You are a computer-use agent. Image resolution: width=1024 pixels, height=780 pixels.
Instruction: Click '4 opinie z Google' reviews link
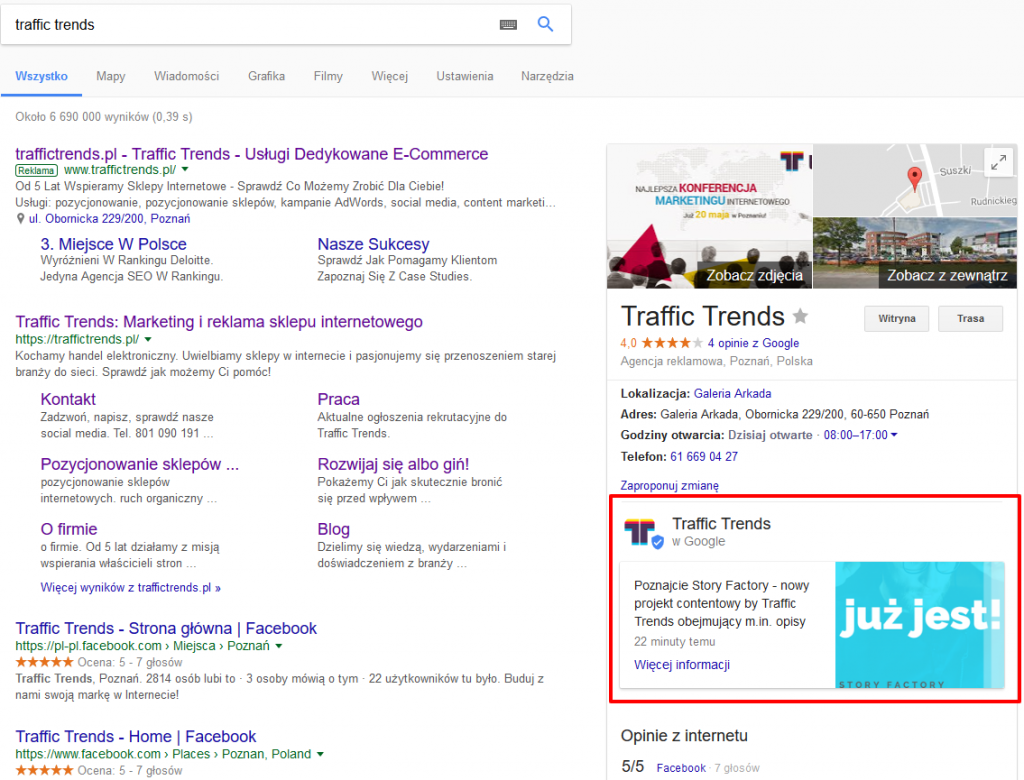(x=753, y=343)
